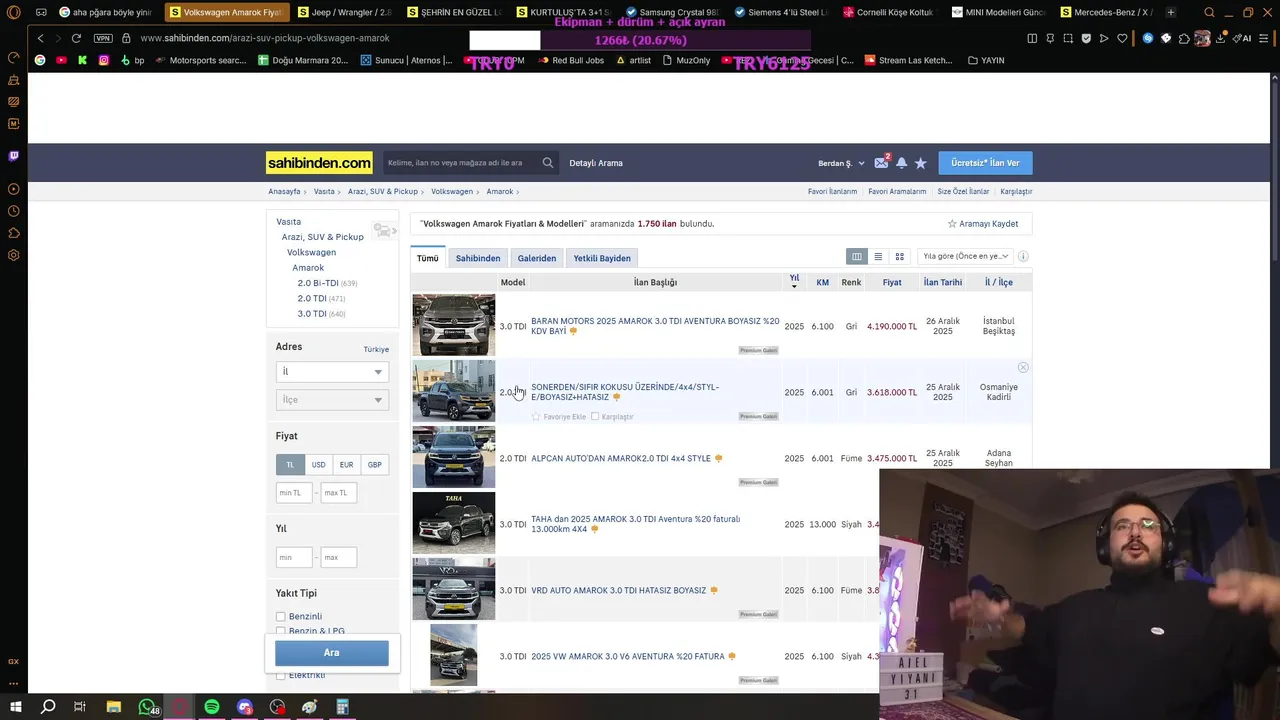Switch to the grid gallery view icon
Image resolution: width=1280 pixels, height=720 pixels.
pos(899,257)
